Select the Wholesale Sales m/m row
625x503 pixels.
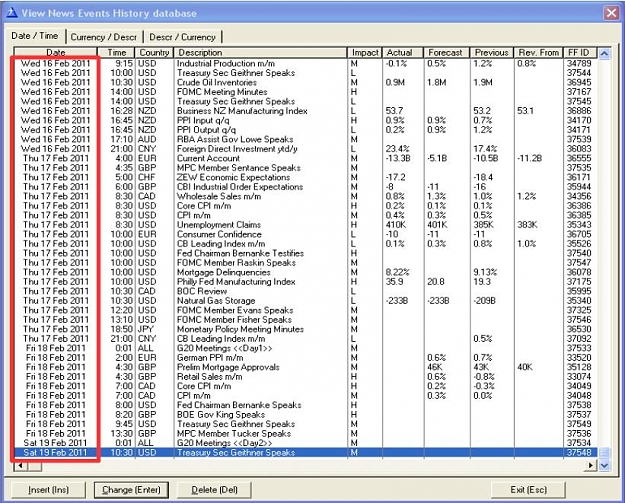point(305,196)
